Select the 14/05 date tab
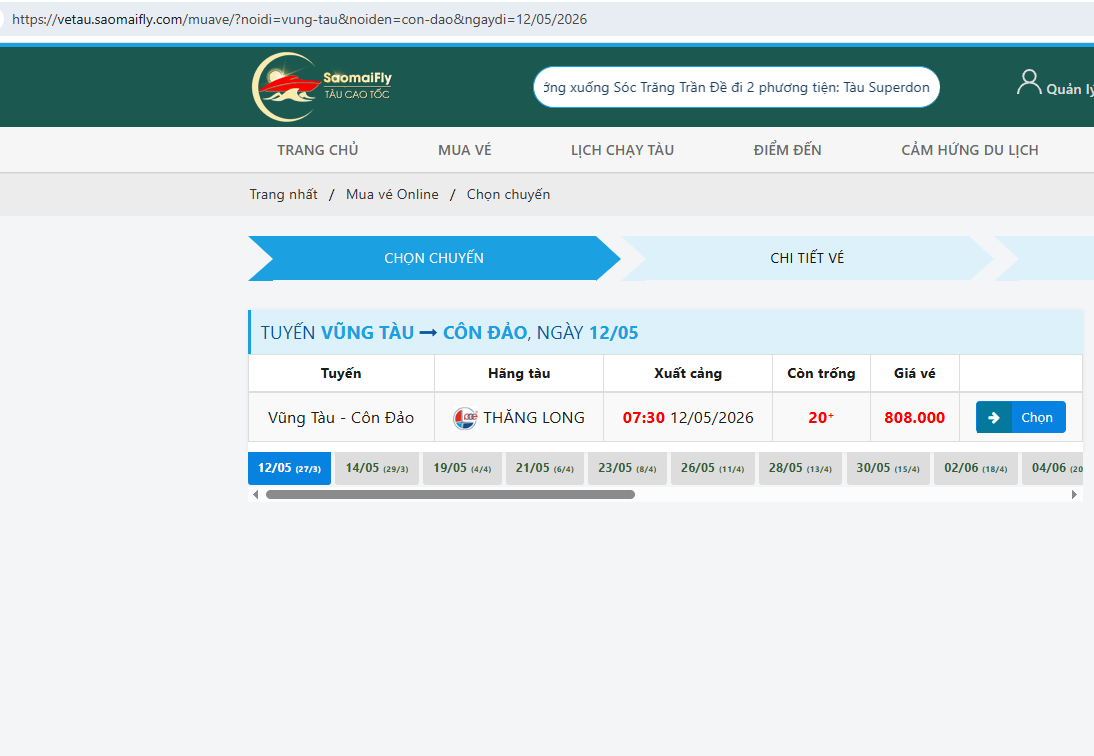This screenshot has height=756, width=1094. [x=377, y=468]
